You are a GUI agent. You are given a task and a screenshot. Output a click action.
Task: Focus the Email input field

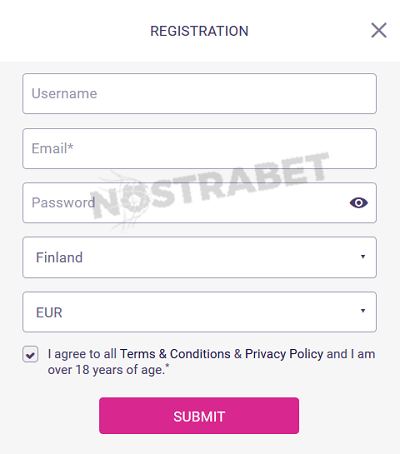pyautogui.click(x=200, y=148)
